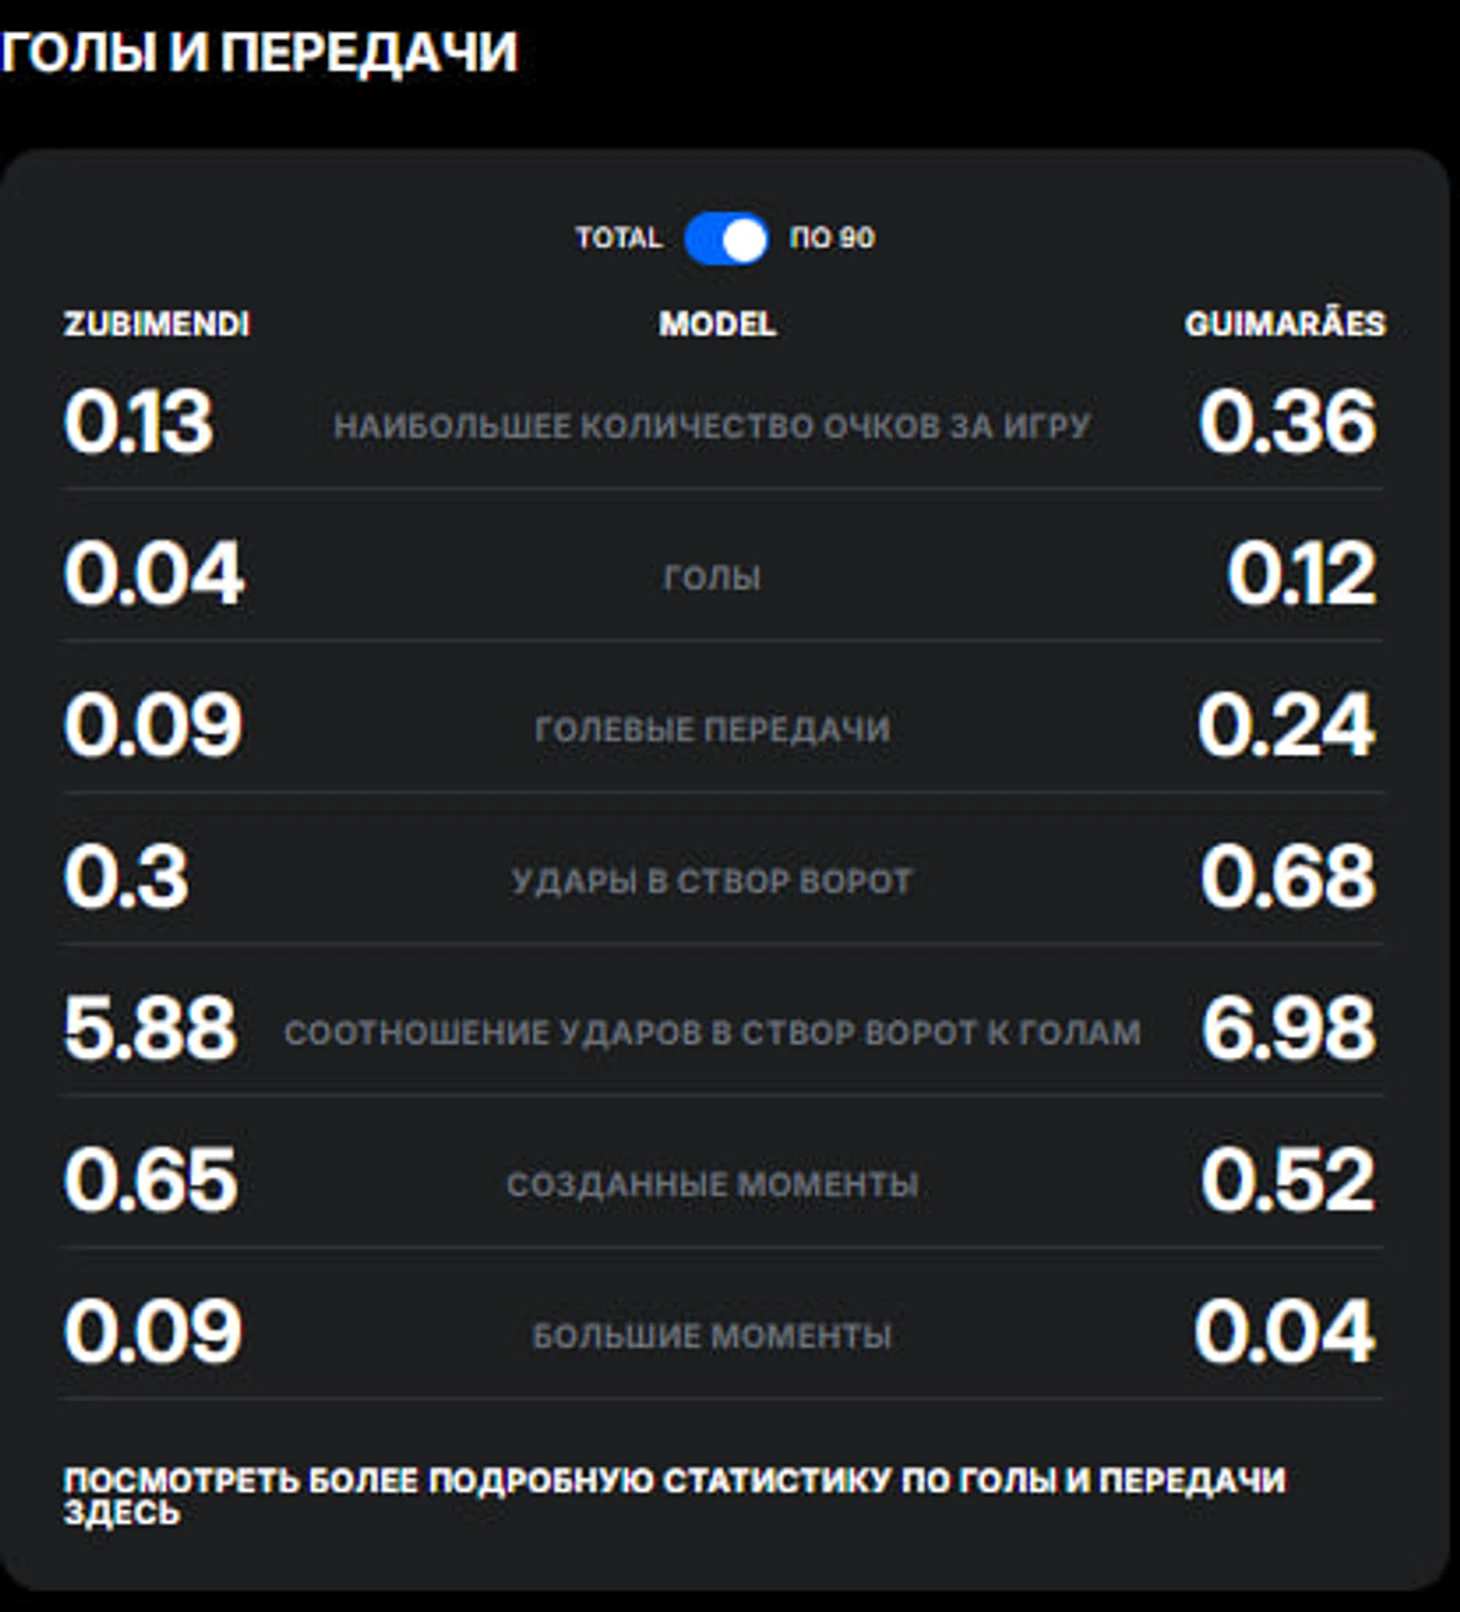
Task: Click the УДАРЫ В СТВОР ВОРОТ label
Action: [712, 881]
